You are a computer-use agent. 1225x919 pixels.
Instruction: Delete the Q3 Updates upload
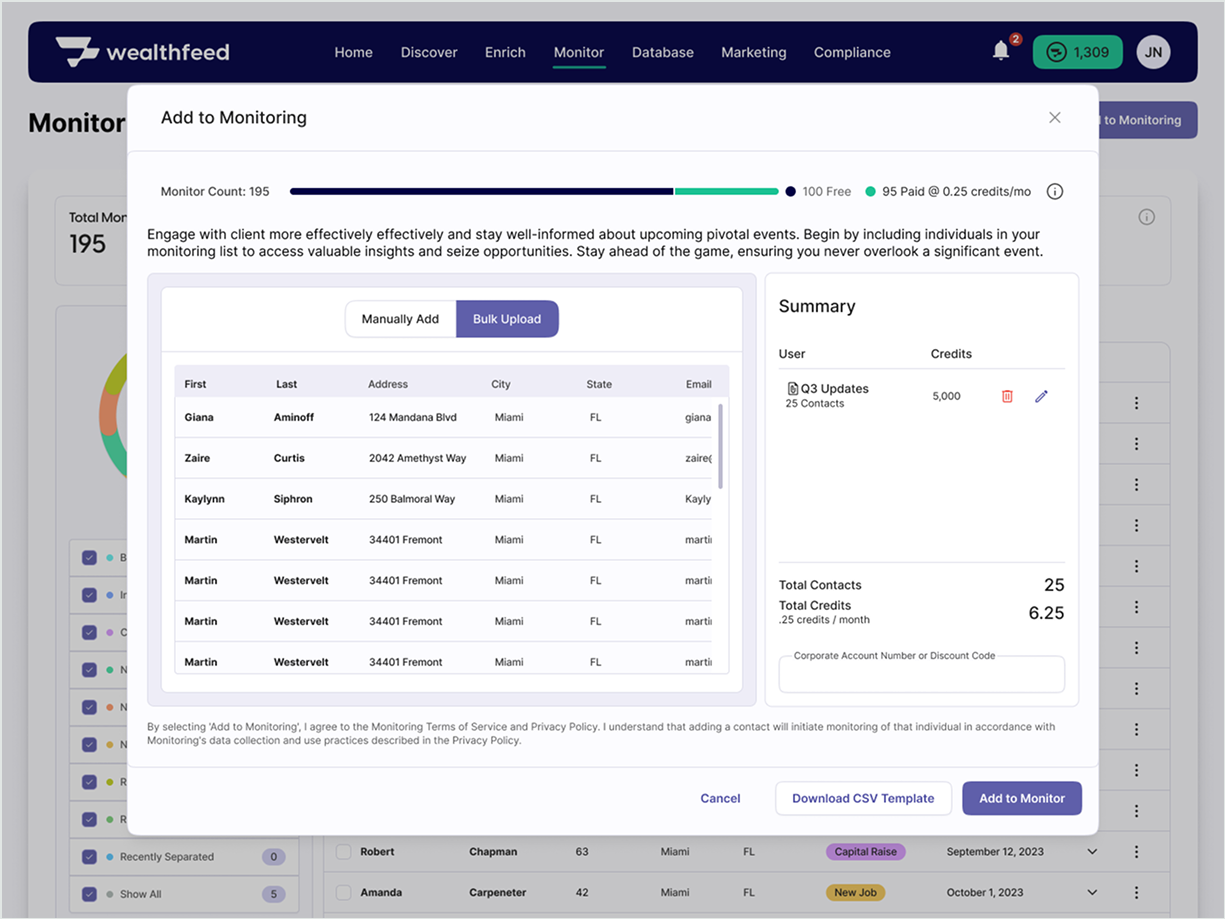click(x=1007, y=397)
